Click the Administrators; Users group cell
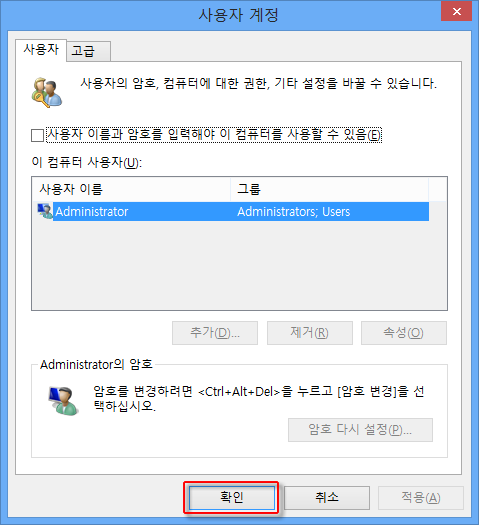479x525 pixels. pyautogui.click(x=294, y=212)
